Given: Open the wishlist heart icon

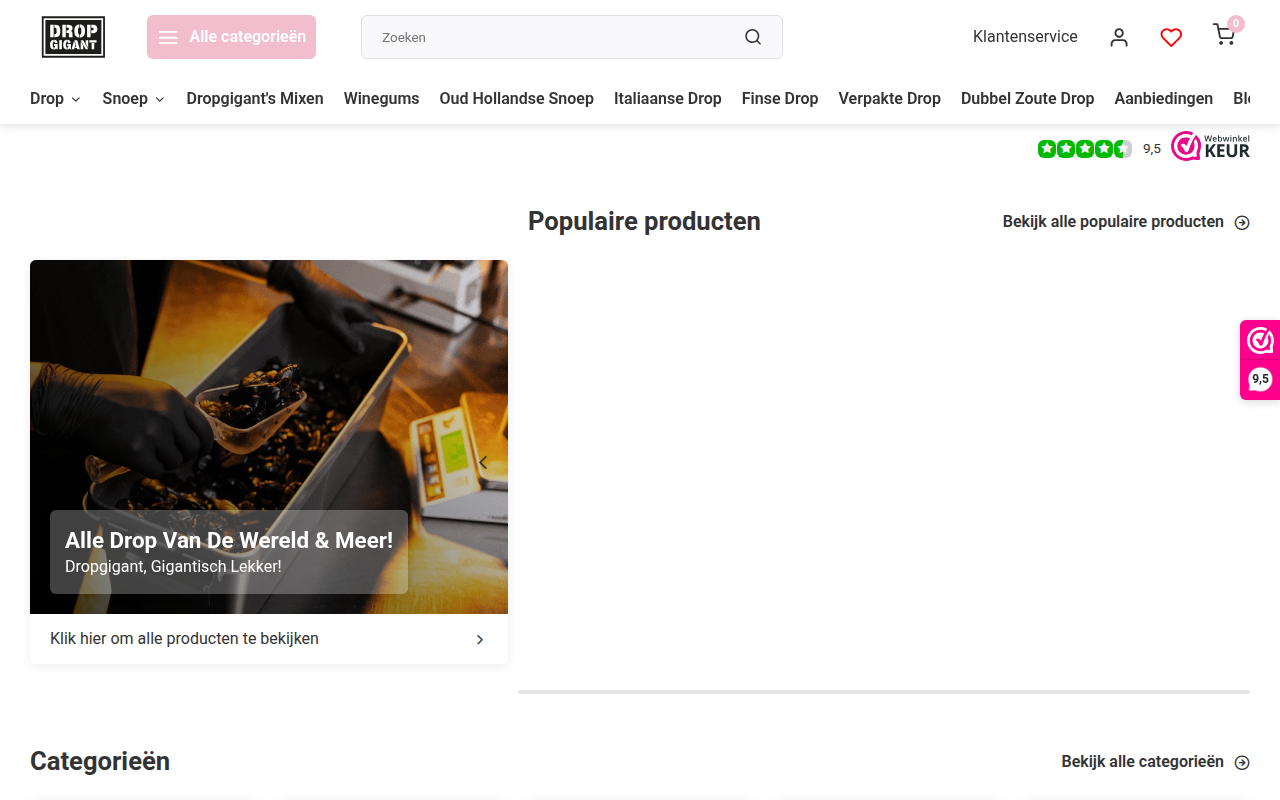Looking at the screenshot, I should coord(1171,37).
